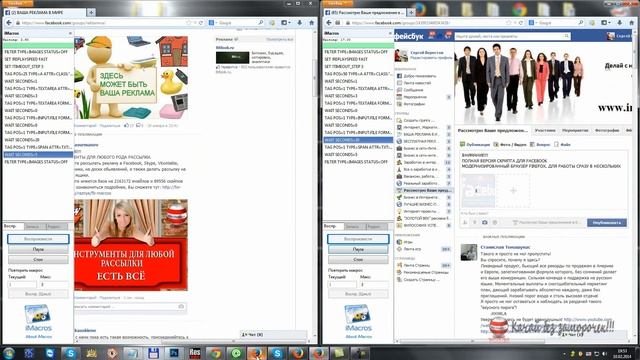The image size is (640, 360).
Task: Open a new tab in left Firefox window
Action: point(91,13)
